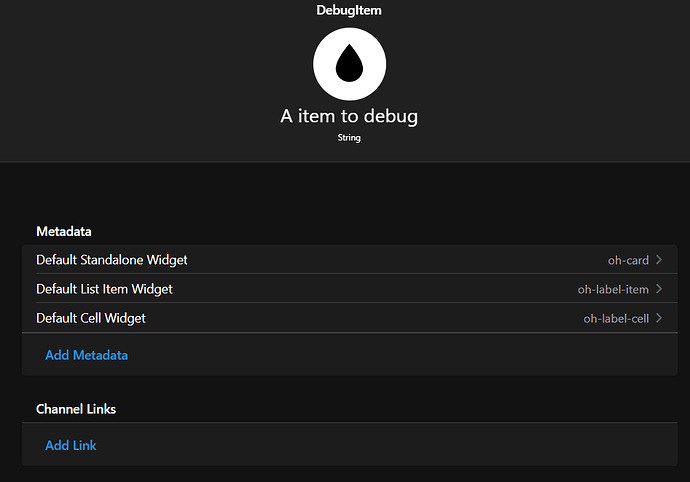Image resolution: width=690 pixels, height=482 pixels.
Task: Select the oh-label-item value text
Action: [x=613, y=289]
